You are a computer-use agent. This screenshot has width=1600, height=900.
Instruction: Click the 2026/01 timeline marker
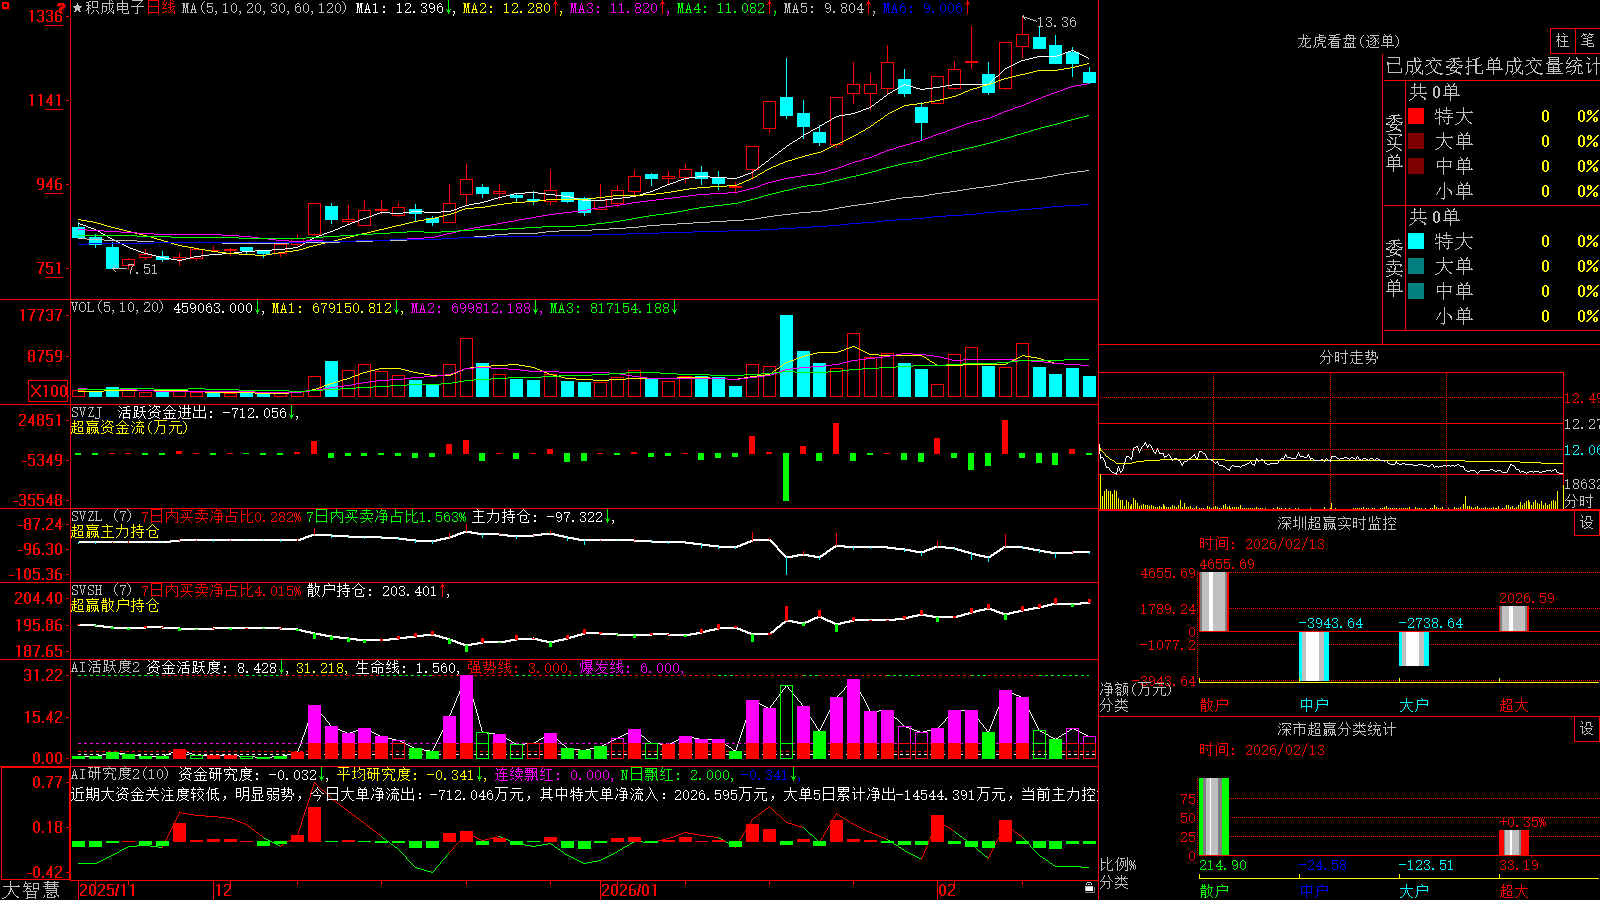[x=630, y=890]
